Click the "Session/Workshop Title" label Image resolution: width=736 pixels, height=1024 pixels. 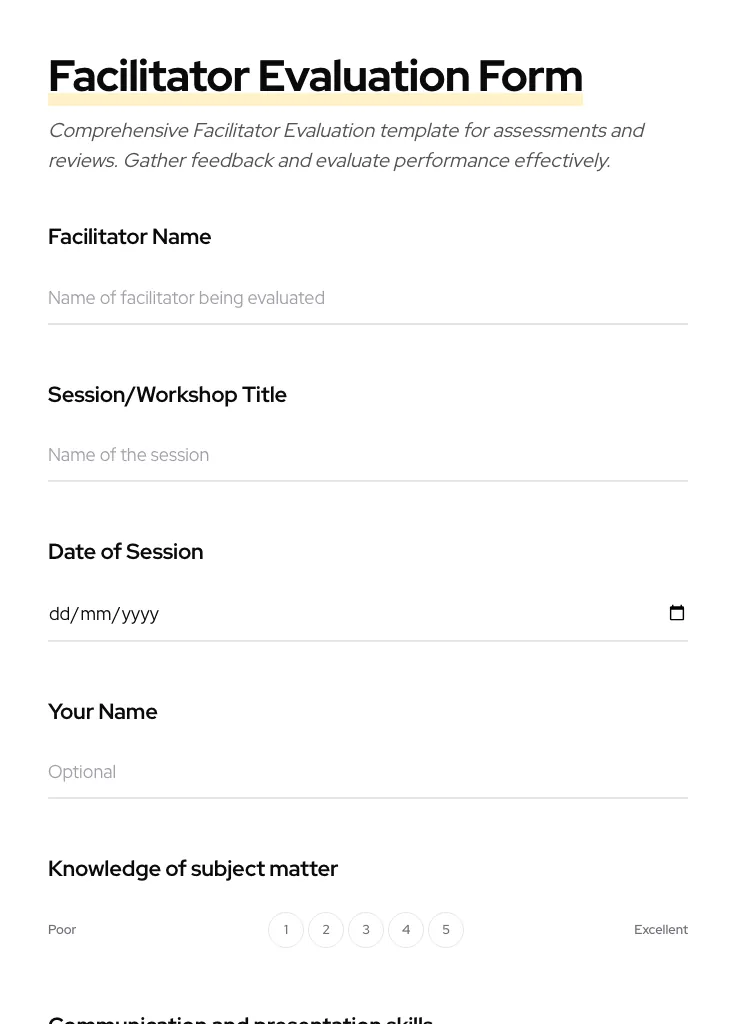(167, 395)
